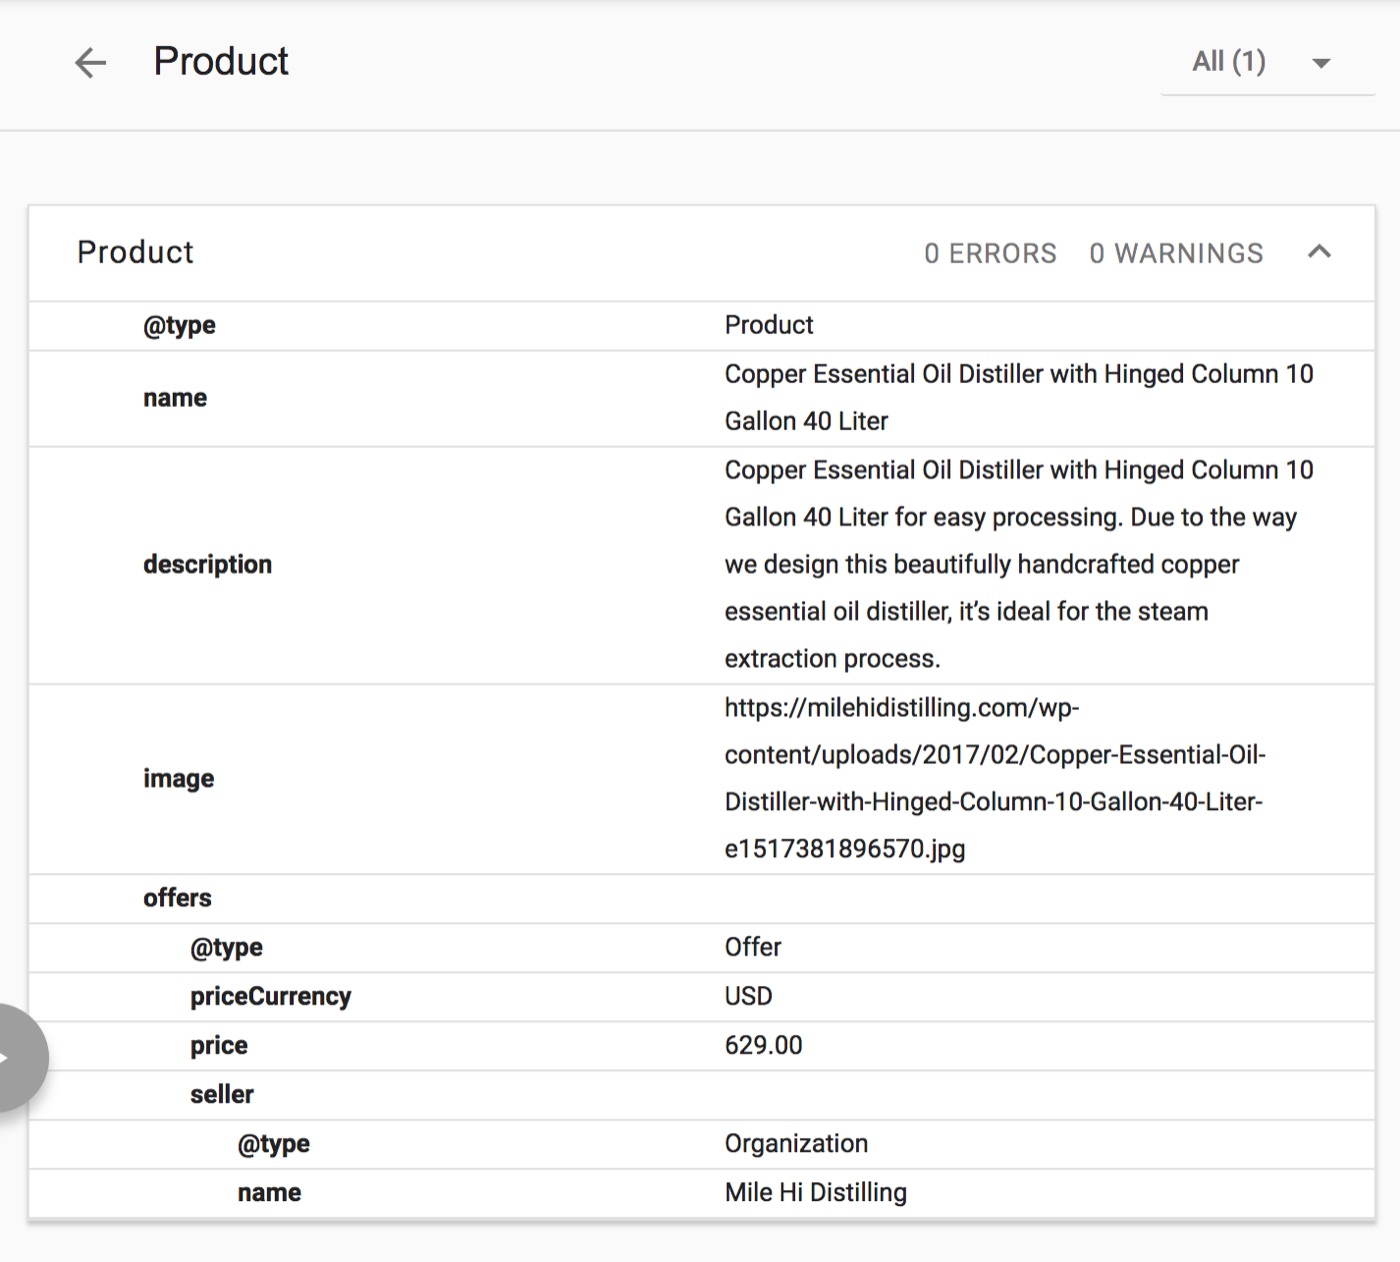The width and height of the screenshot is (1400, 1262).
Task: Click the "0 ERRORS" count
Action: point(990,253)
